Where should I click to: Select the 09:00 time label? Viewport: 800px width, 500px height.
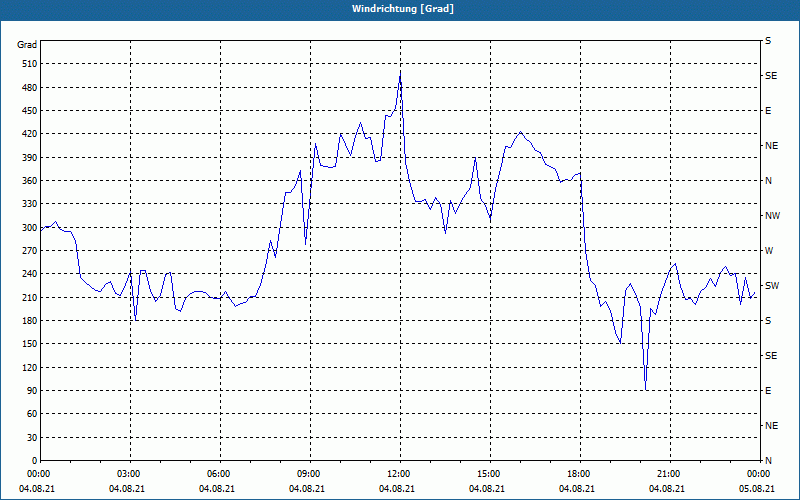311,474
